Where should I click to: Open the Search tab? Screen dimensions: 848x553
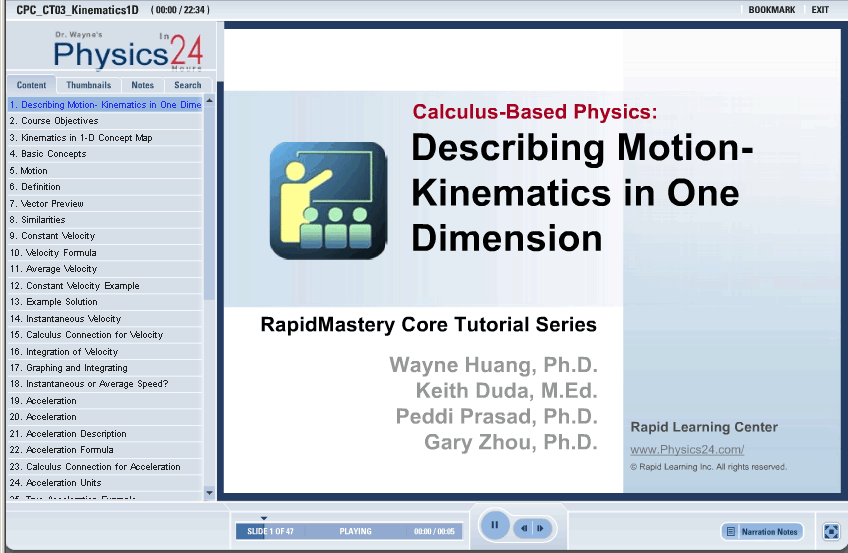point(188,85)
